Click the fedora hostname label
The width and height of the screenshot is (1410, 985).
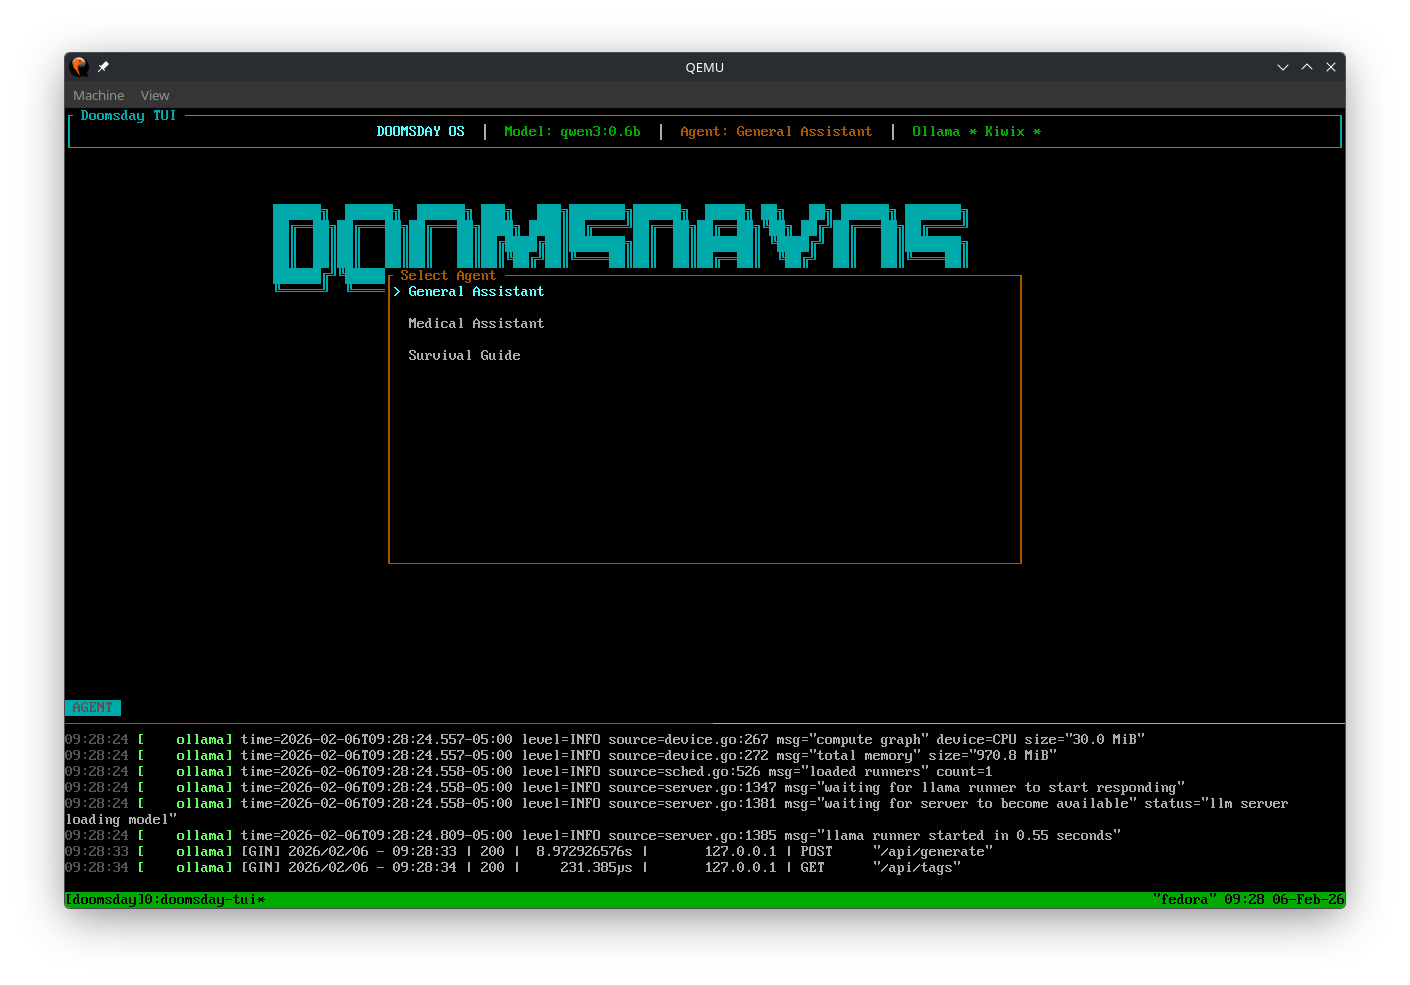coord(1184,899)
